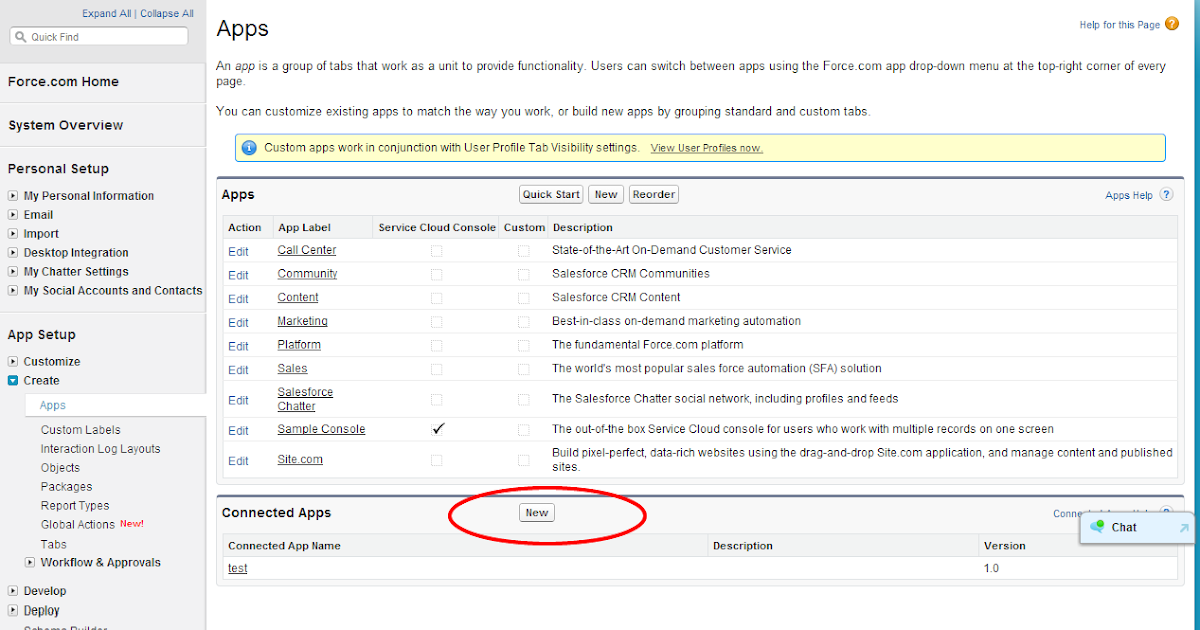Screen dimensions: 1200x630
Task: Click Collapse All link
Action: point(167,14)
